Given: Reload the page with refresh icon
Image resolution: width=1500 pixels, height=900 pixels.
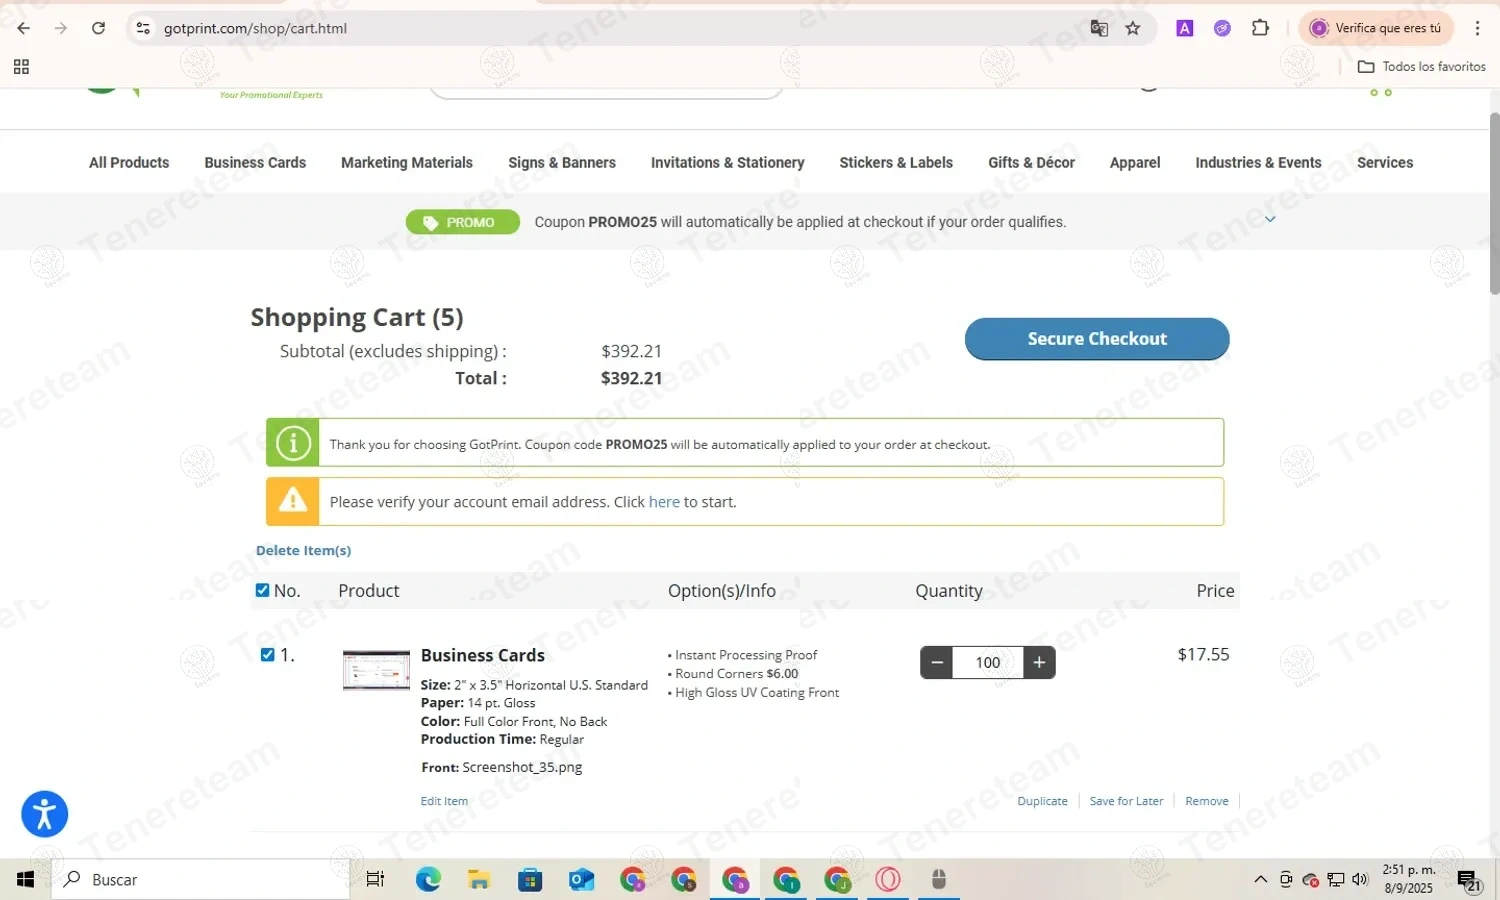Looking at the screenshot, I should point(98,28).
